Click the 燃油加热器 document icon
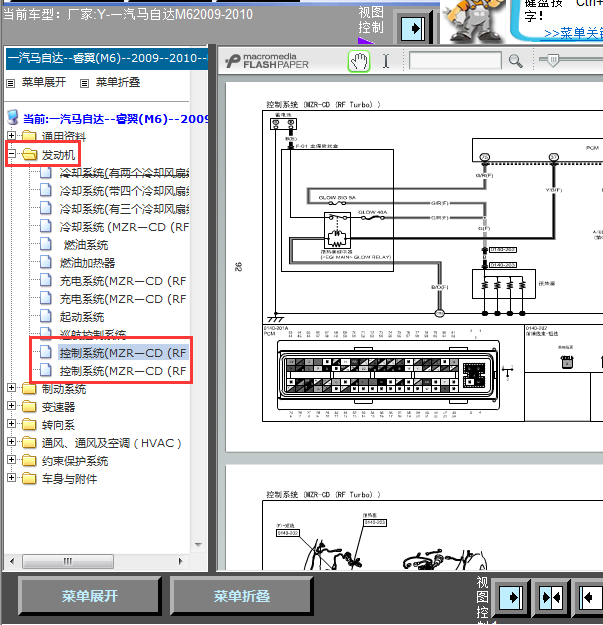 [46, 262]
